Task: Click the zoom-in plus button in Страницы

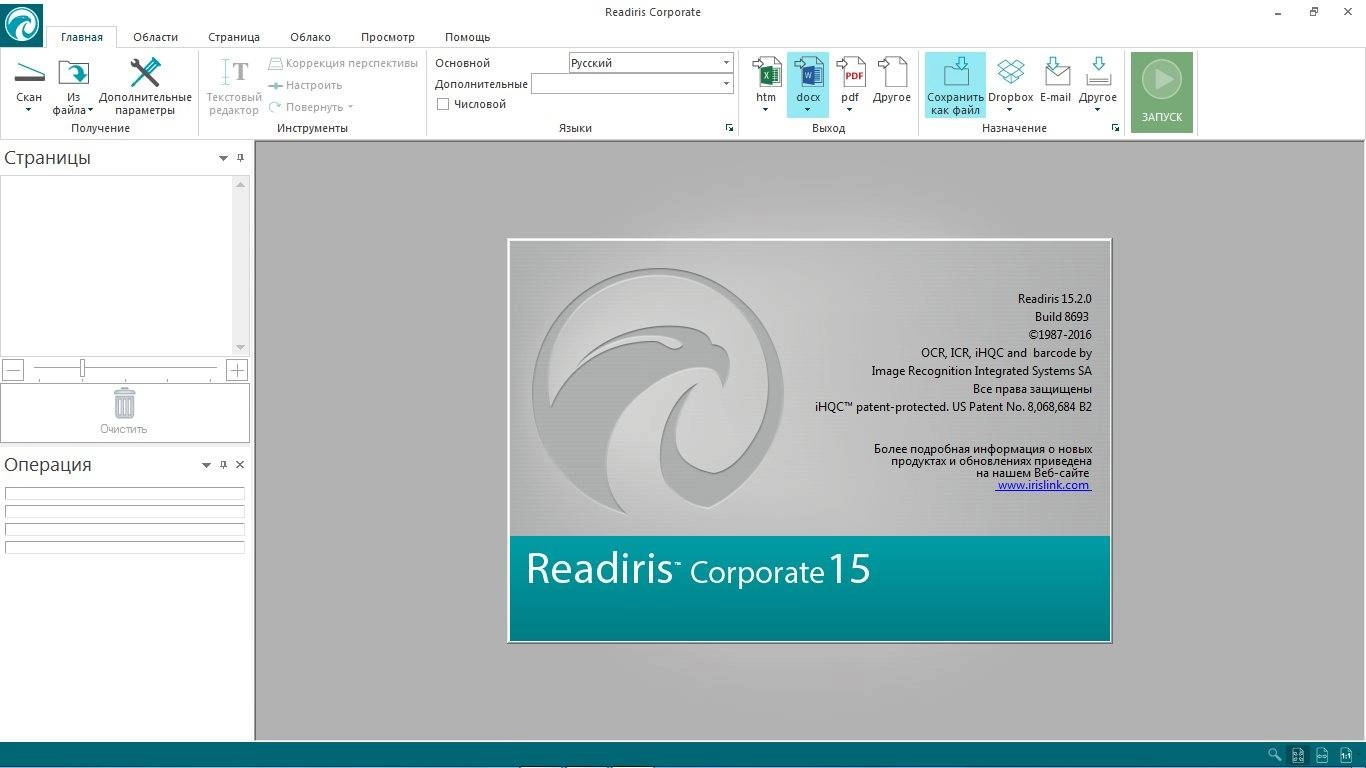Action: tap(237, 370)
